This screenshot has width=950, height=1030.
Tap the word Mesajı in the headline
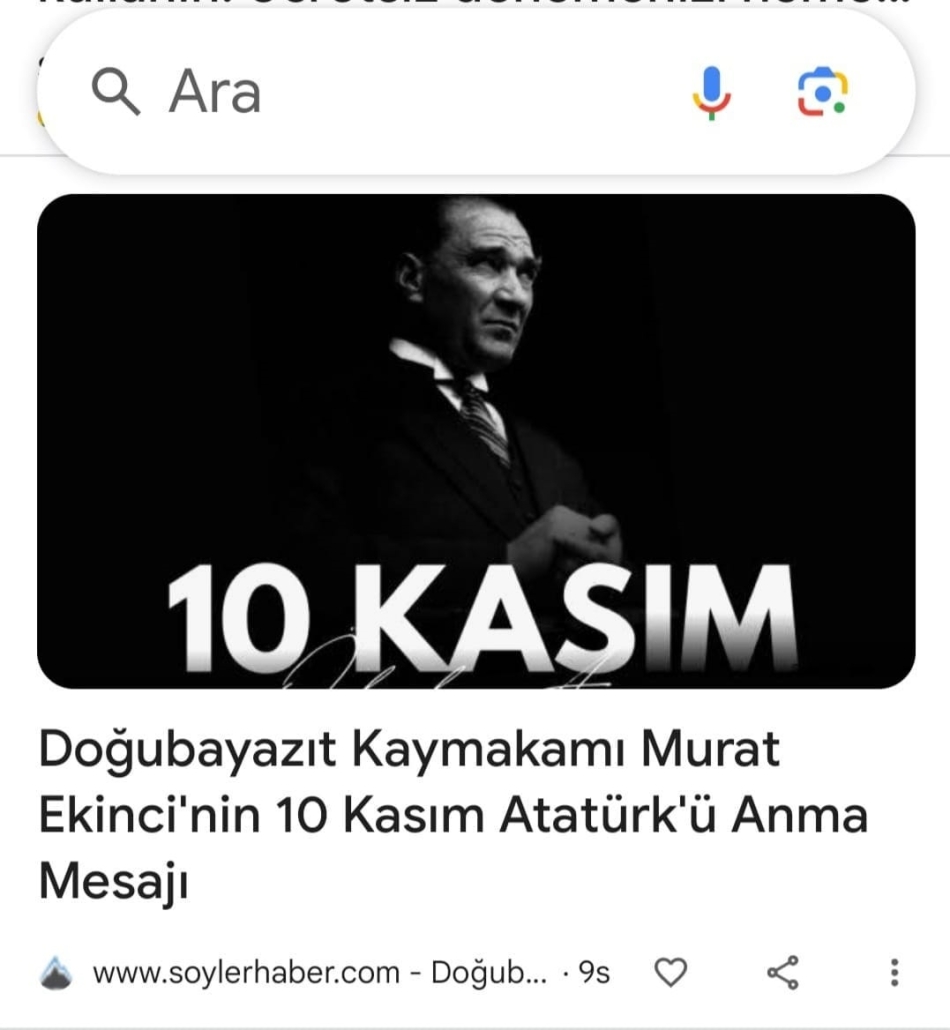pyautogui.click(x=114, y=882)
